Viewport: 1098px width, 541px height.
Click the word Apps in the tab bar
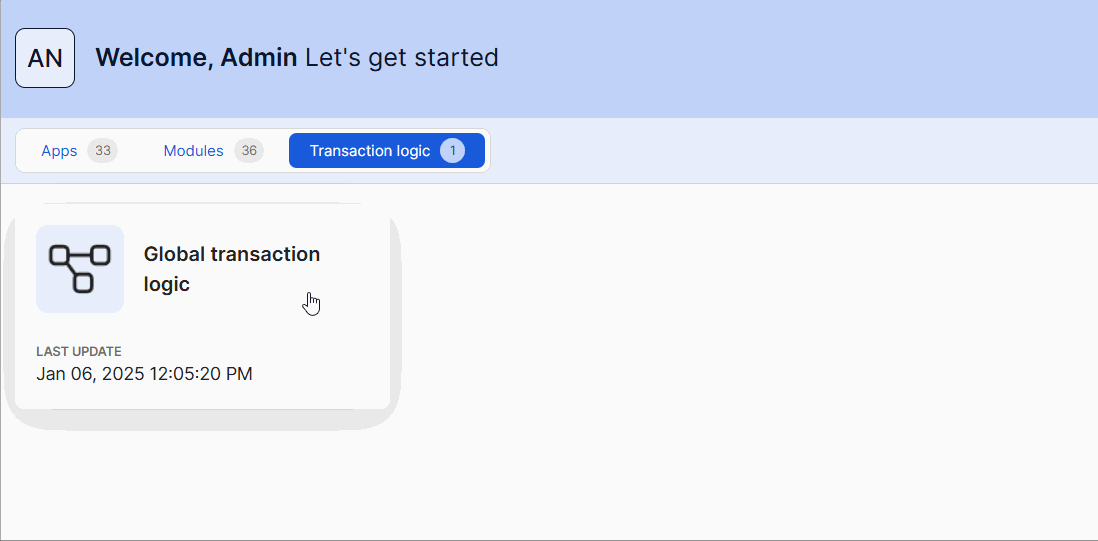tap(59, 151)
